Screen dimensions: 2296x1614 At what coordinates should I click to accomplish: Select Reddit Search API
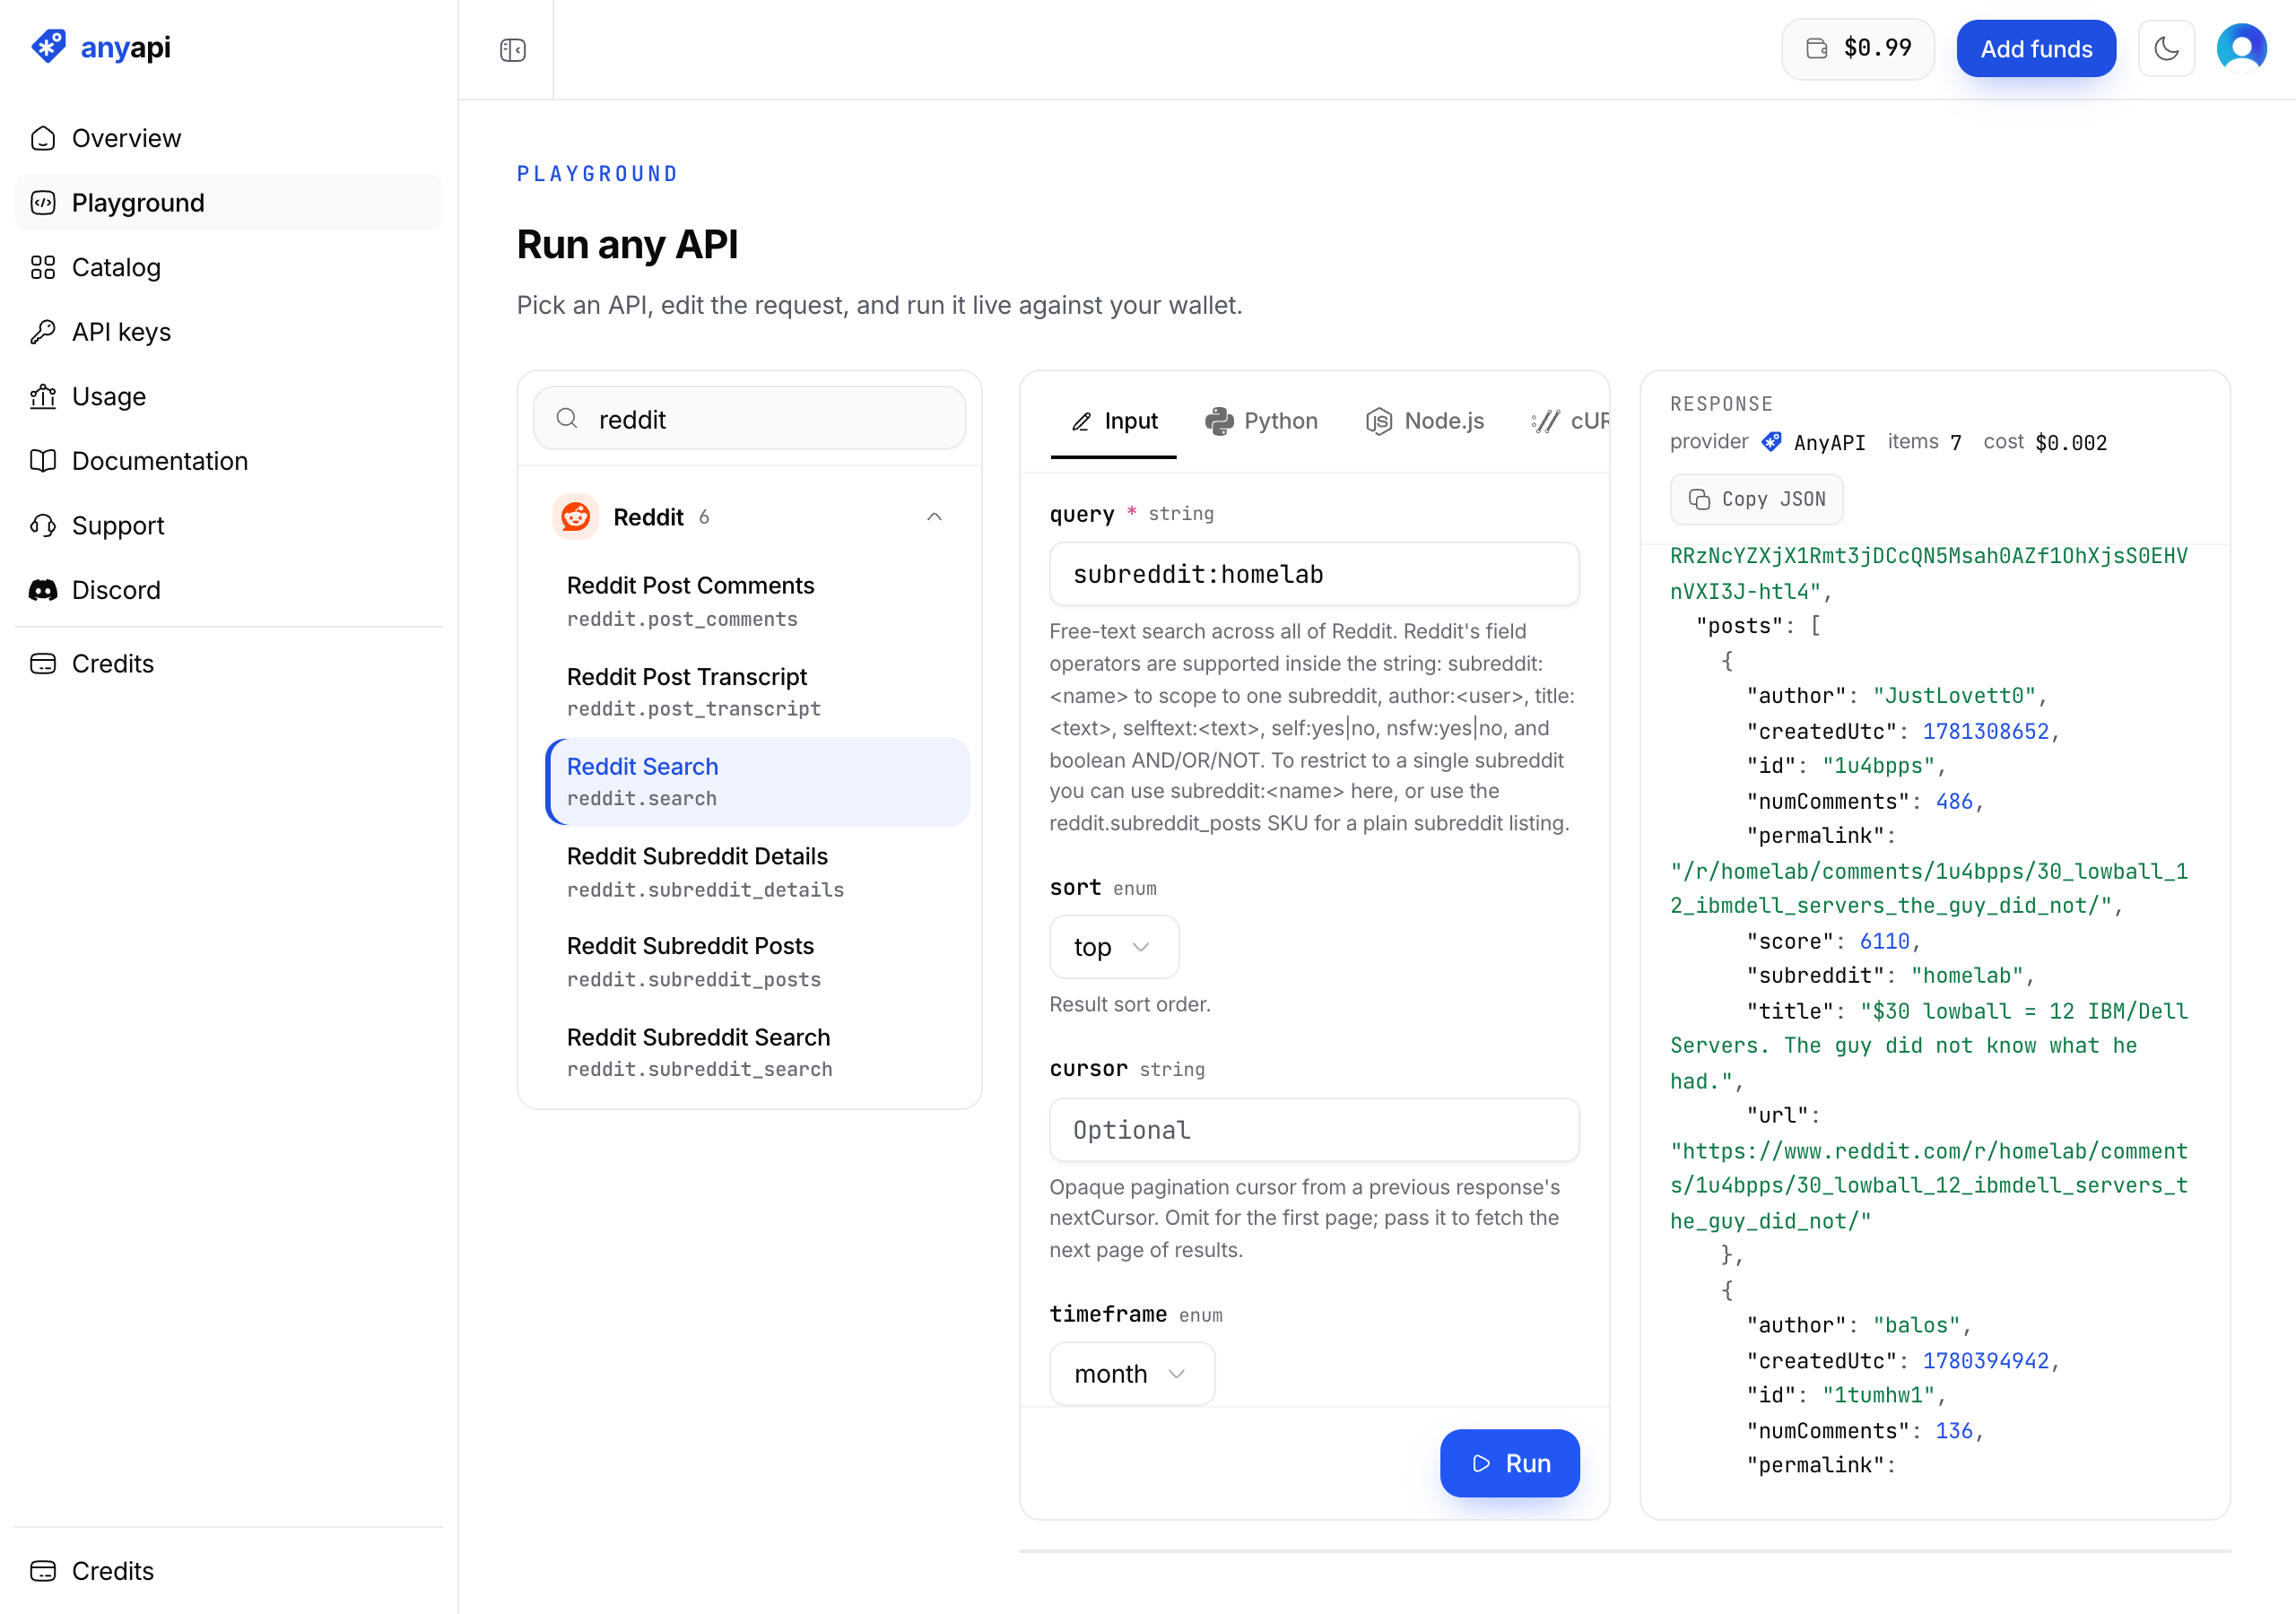click(757, 782)
